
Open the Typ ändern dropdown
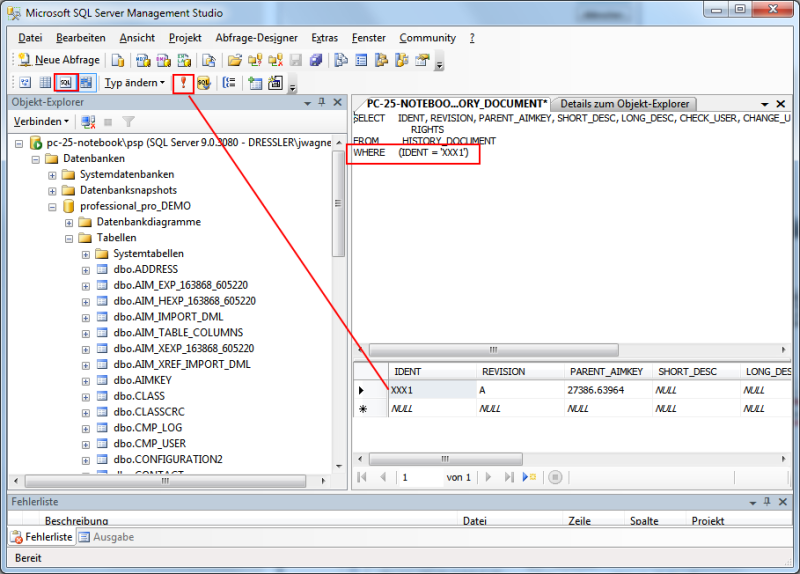(x=135, y=83)
